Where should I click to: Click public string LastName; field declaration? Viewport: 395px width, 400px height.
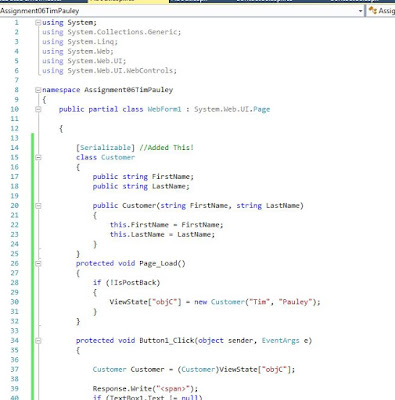click(141, 186)
